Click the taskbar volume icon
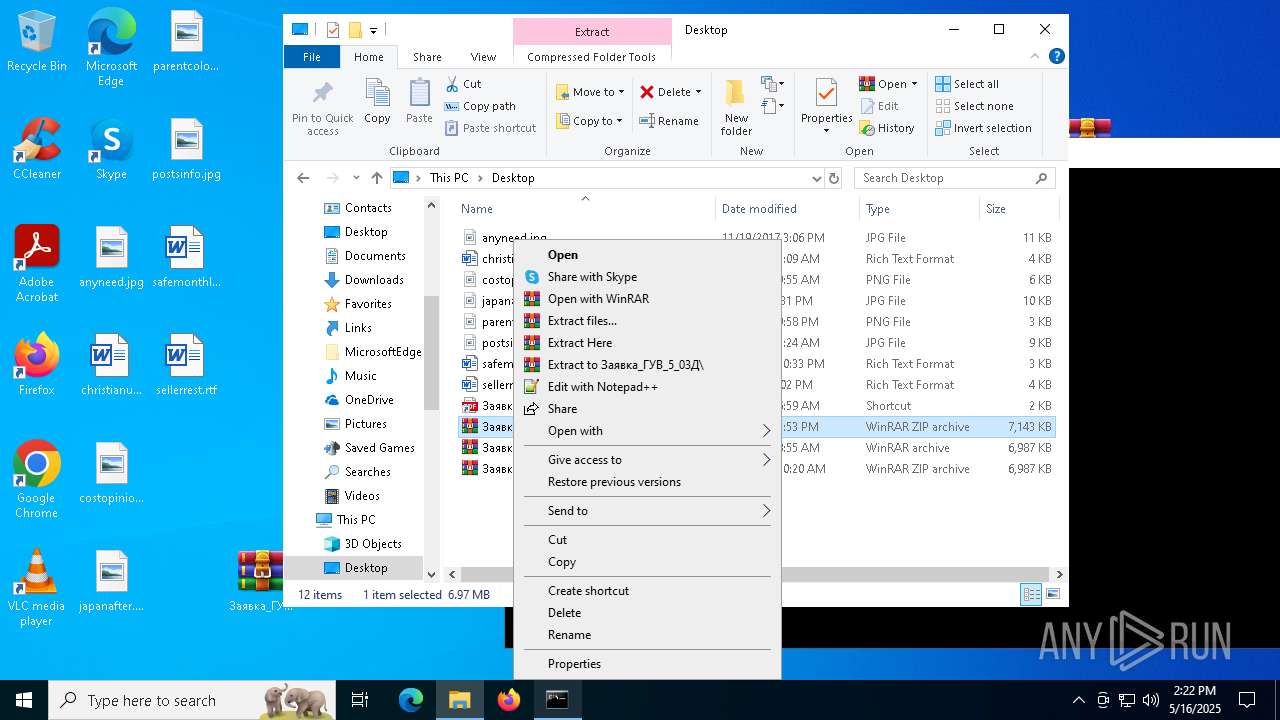 coord(1150,700)
